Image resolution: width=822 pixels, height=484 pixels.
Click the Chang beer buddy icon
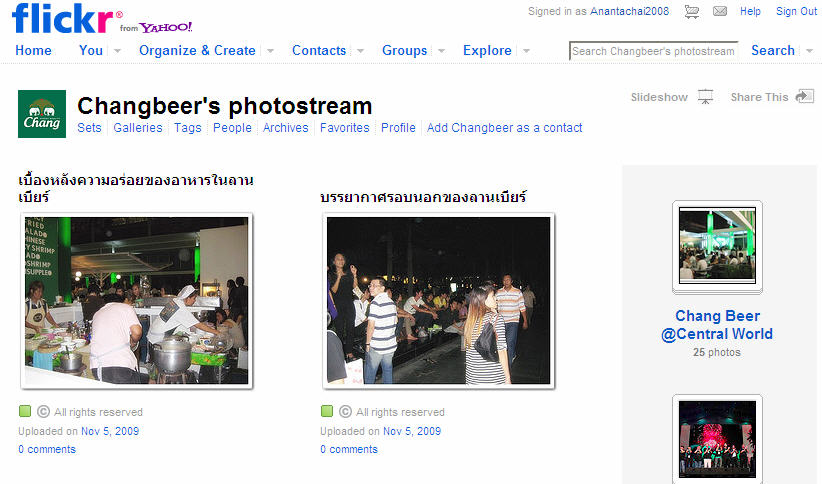[42, 114]
